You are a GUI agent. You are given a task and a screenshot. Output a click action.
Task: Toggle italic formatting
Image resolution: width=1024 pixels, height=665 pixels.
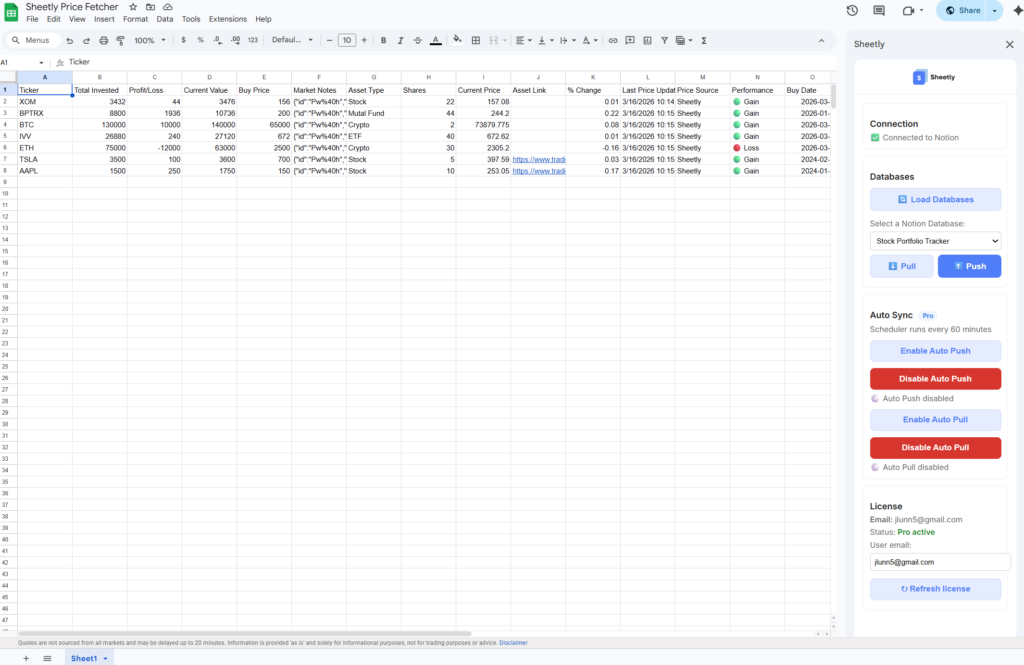400,41
